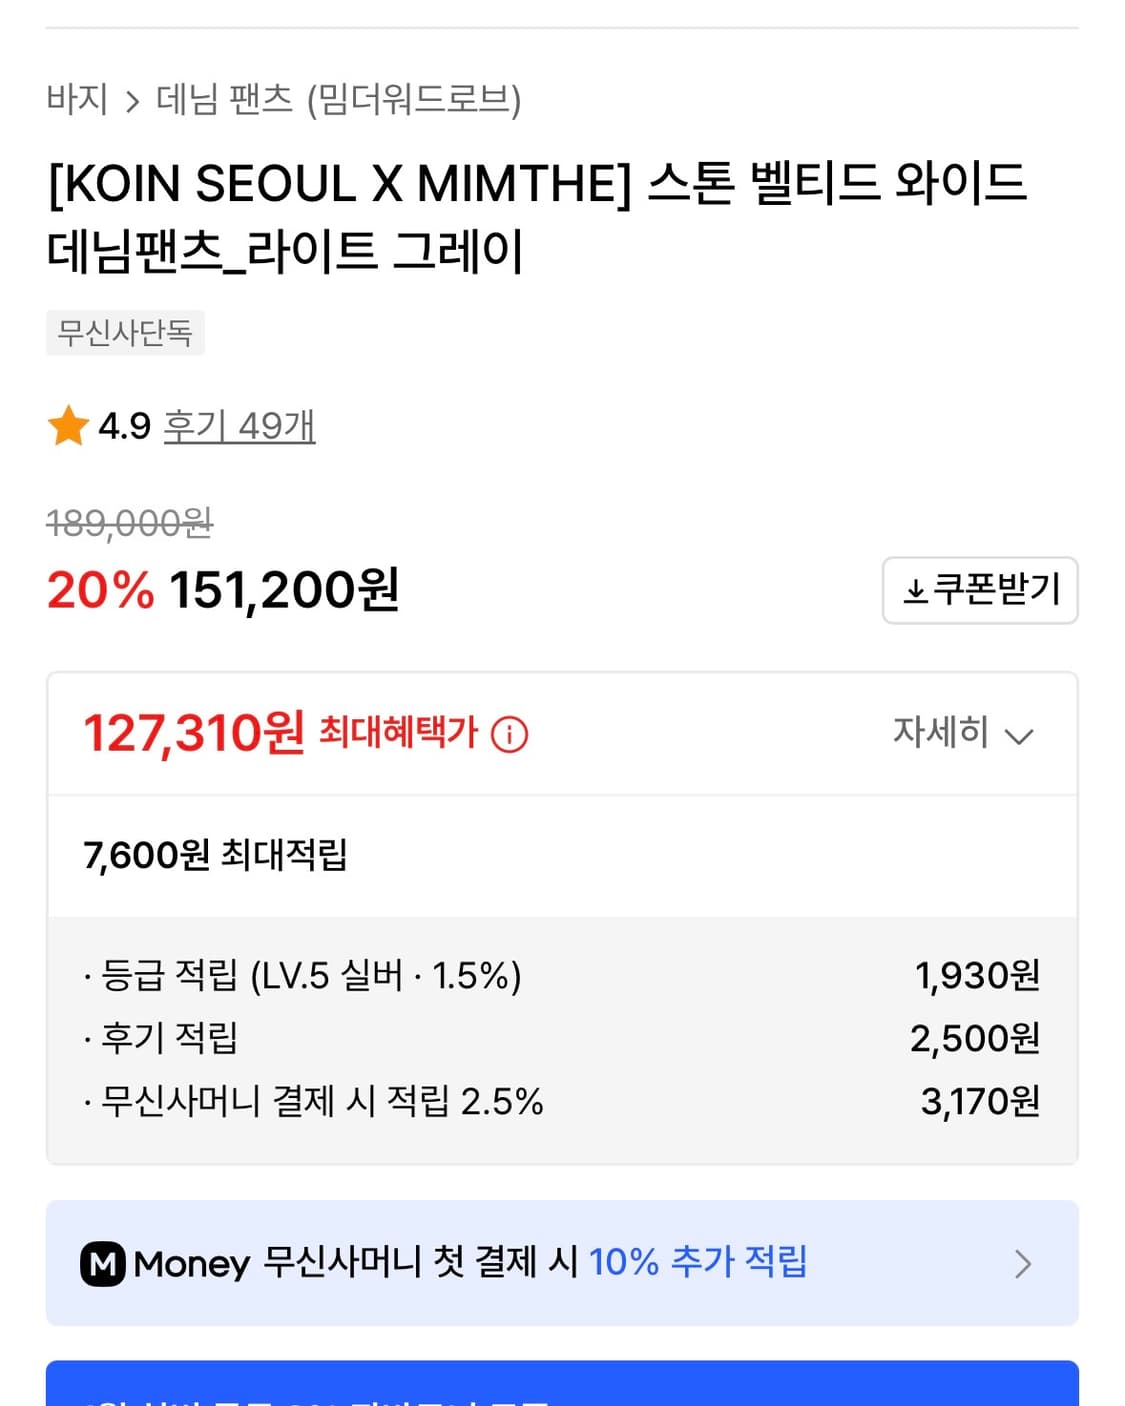The image size is (1125, 1406).
Task: Tap the blue banner at the bottom
Action: tap(562, 1385)
